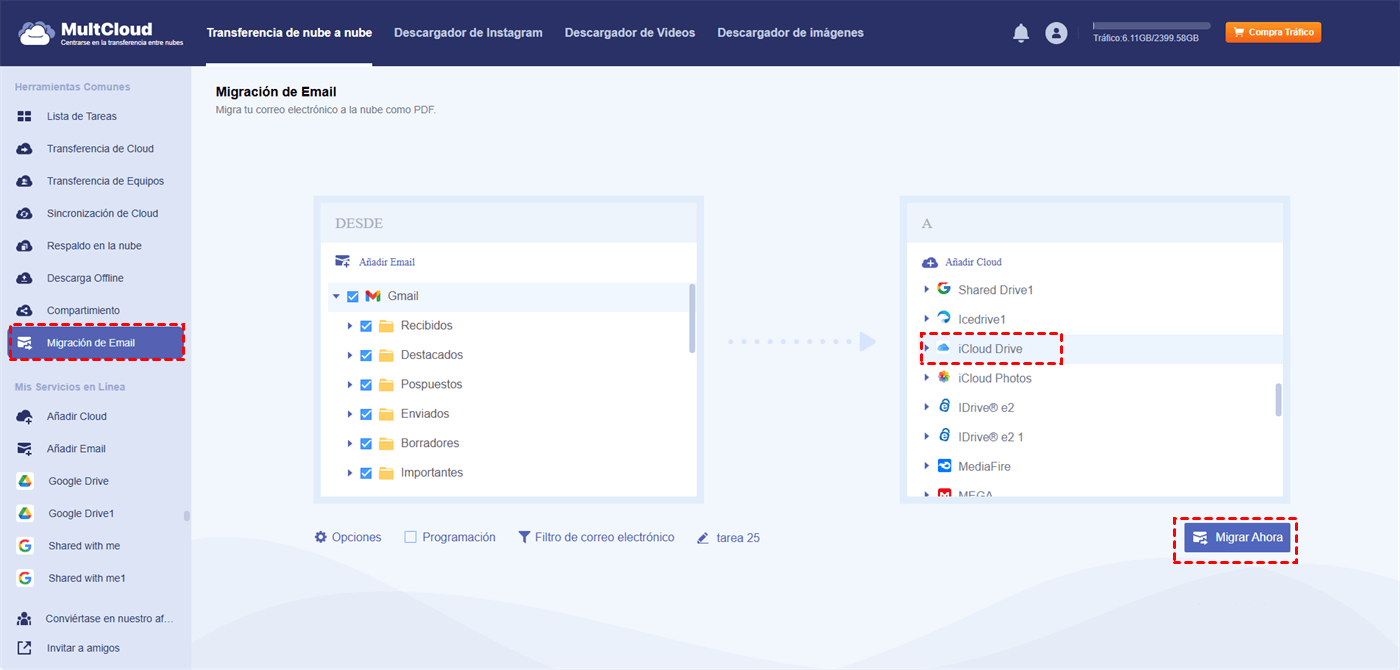Uncheck the Borradores folder checkbox
The image size is (1400, 670).
pos(366,443)
